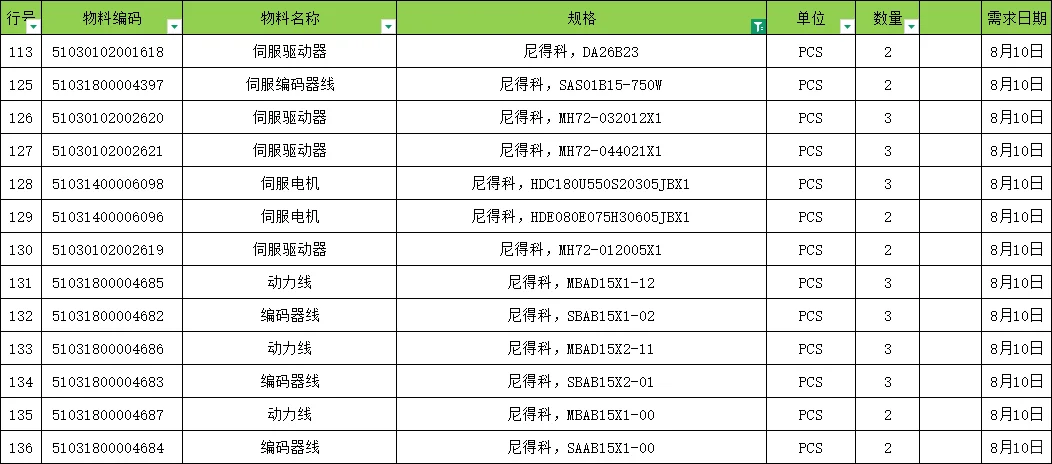Select the 伺服编码器线 name cell
Viewport: 1052px width, 464px height.
tap(289, 84)
